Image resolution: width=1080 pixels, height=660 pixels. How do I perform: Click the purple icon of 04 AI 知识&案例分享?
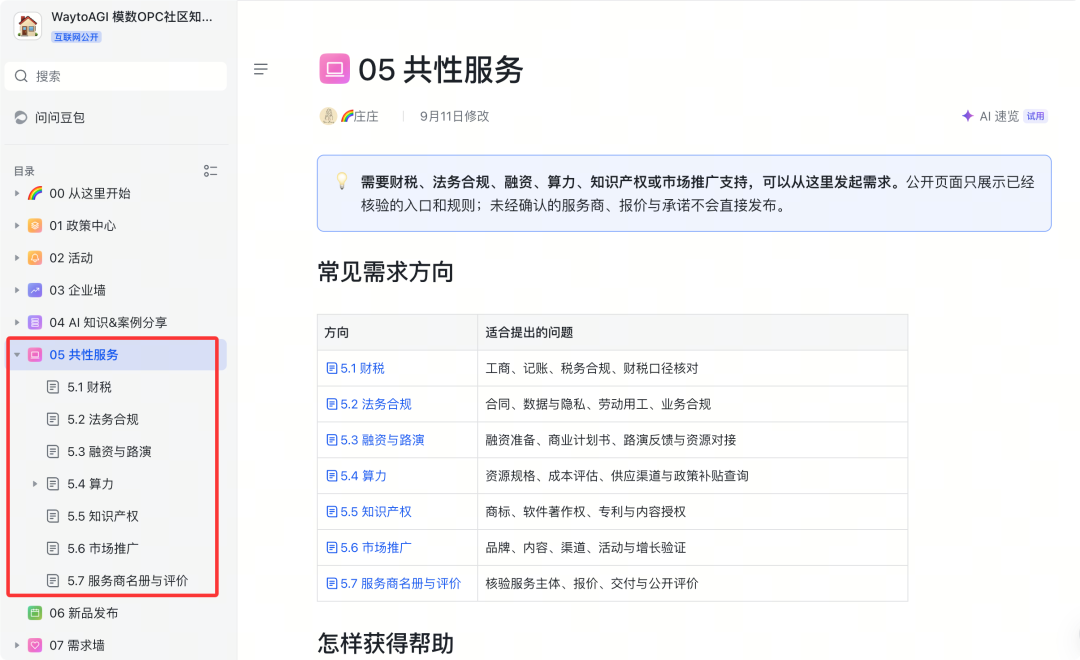click(35, 322)
